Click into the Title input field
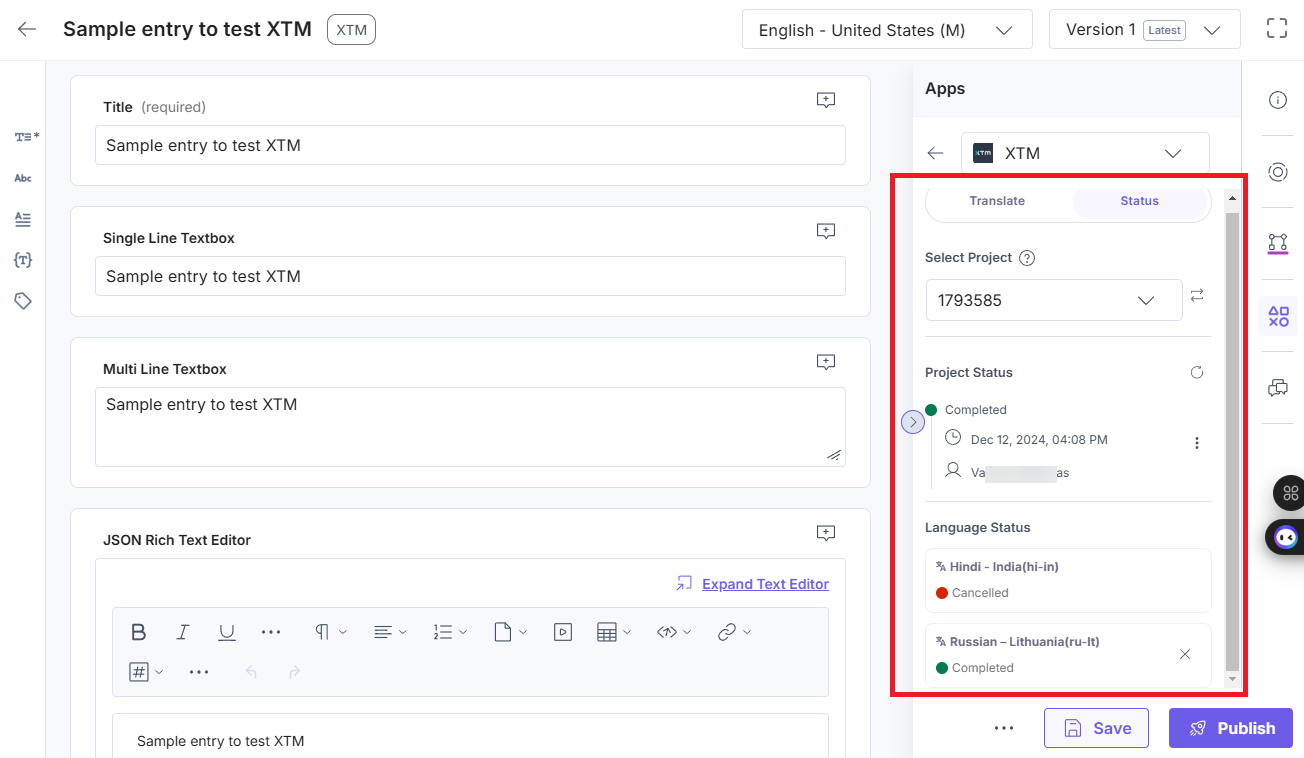1304x758 pixels. coord(470,145)
